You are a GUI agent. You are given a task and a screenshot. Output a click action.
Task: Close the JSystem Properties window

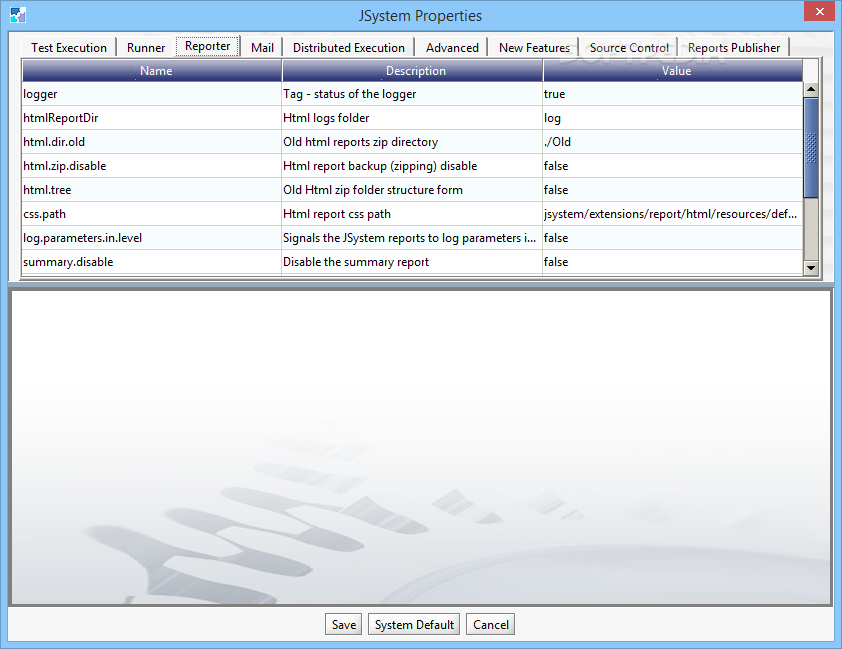[x=819, y=11]
